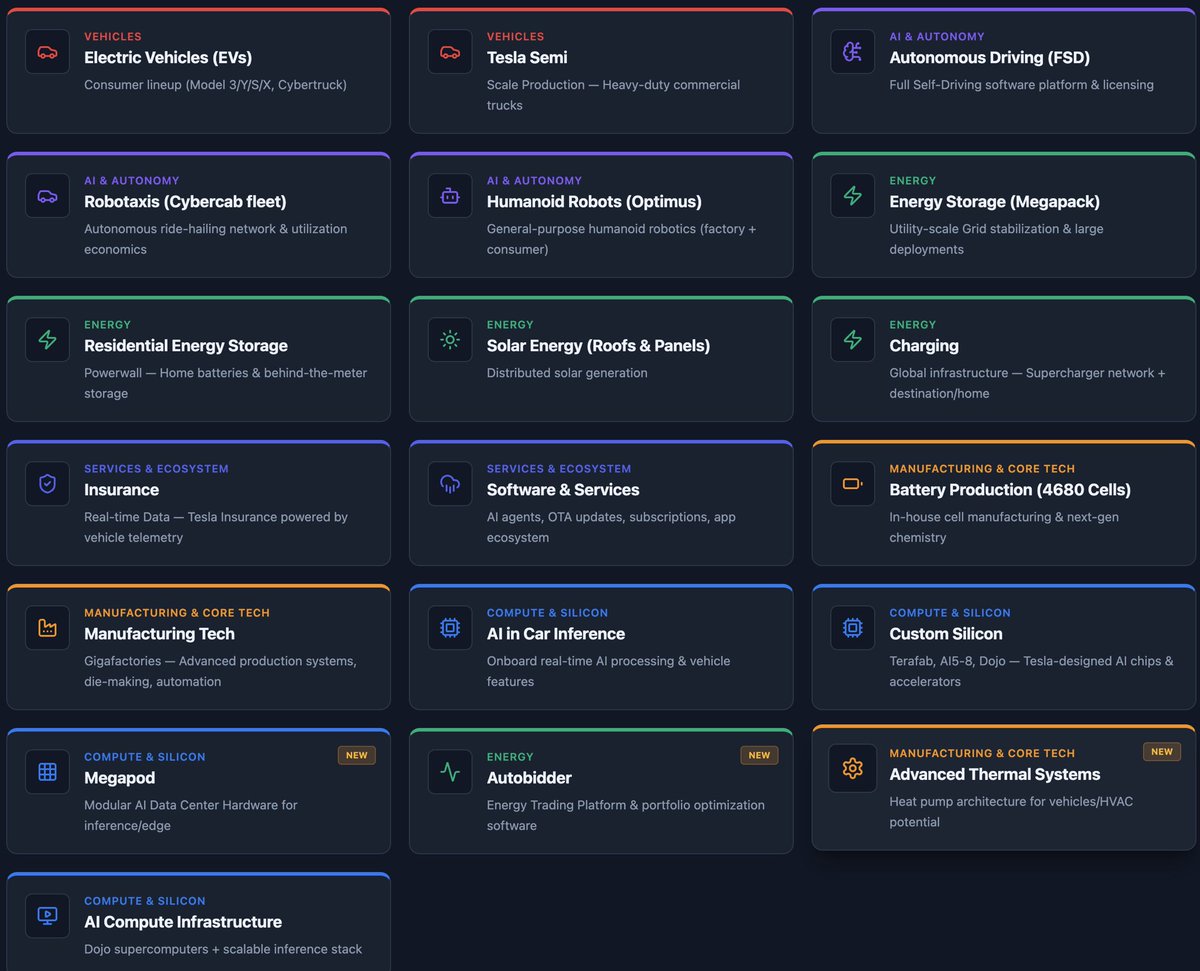Click the chip icon on Custom Silicon card
The image size is (1200, 971).
tap(853, 628)
